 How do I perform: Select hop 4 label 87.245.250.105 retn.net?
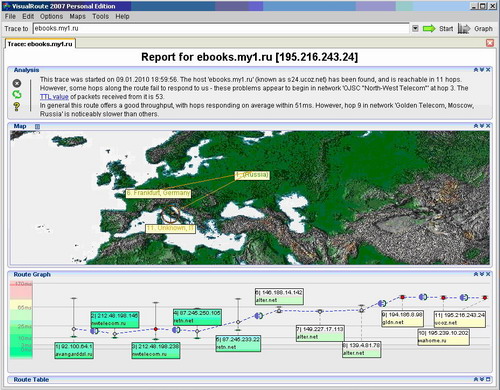pyautogui.click(x=197, y=317)
